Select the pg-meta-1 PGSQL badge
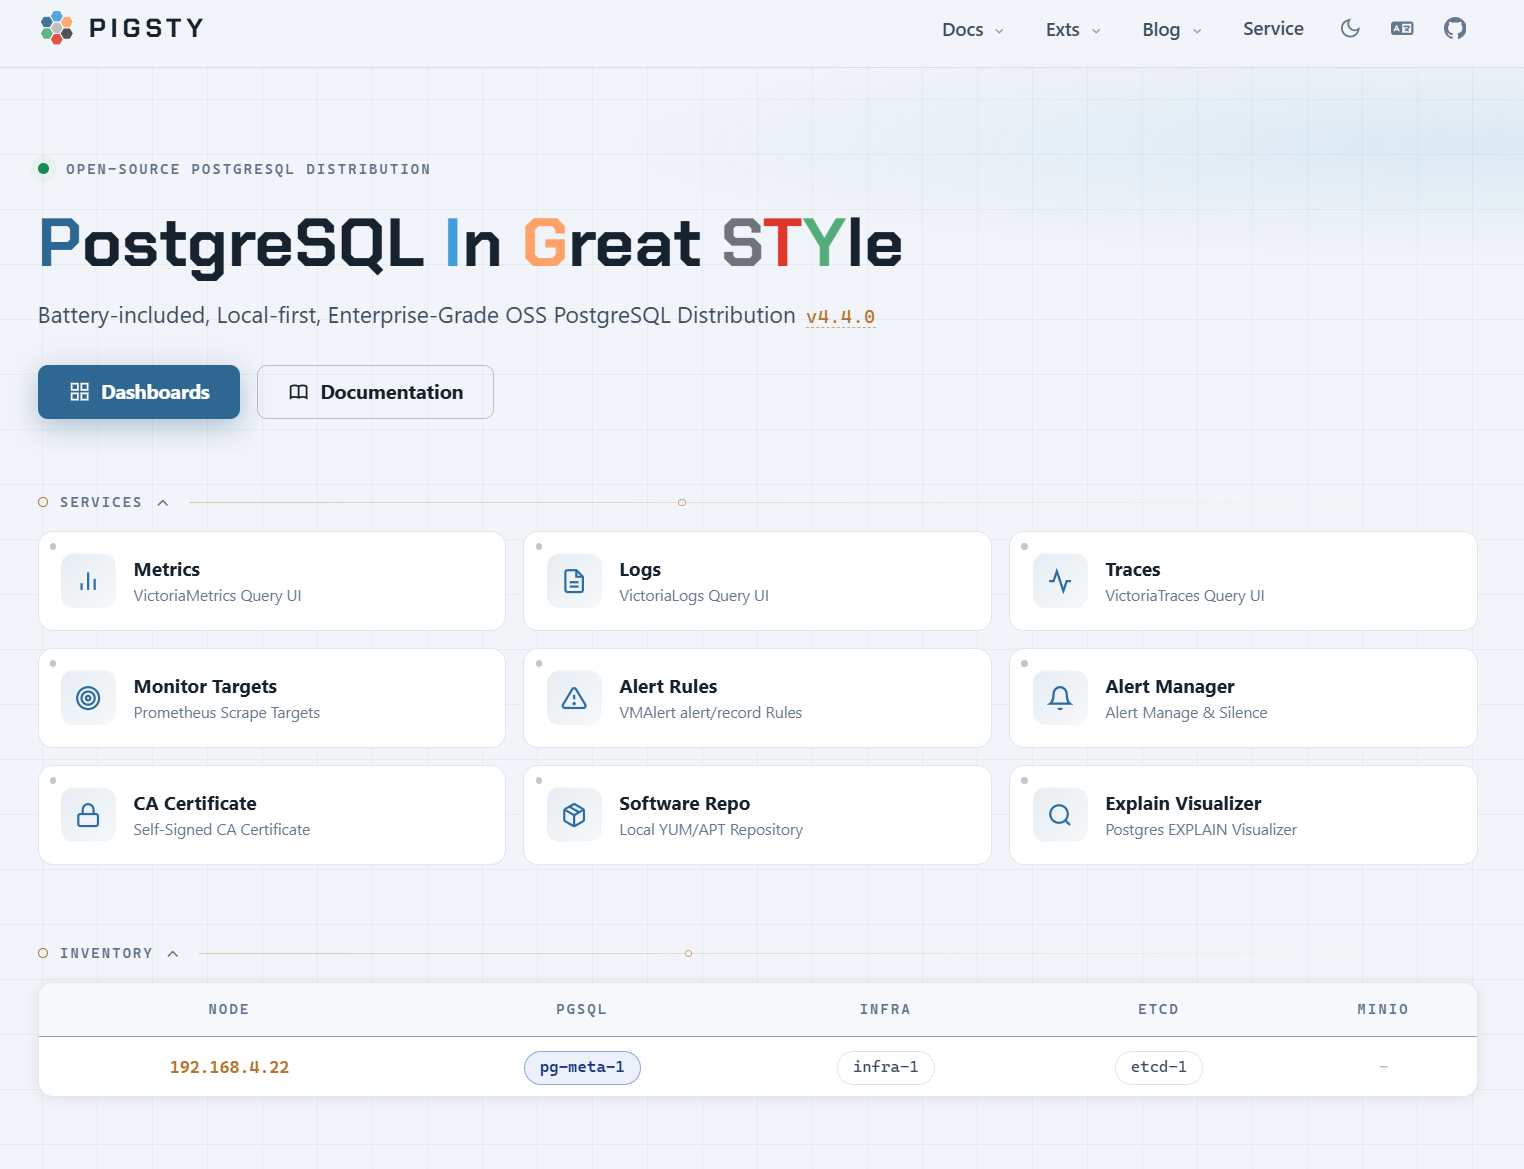The image size is (1524, 1169). (582, 1067)
